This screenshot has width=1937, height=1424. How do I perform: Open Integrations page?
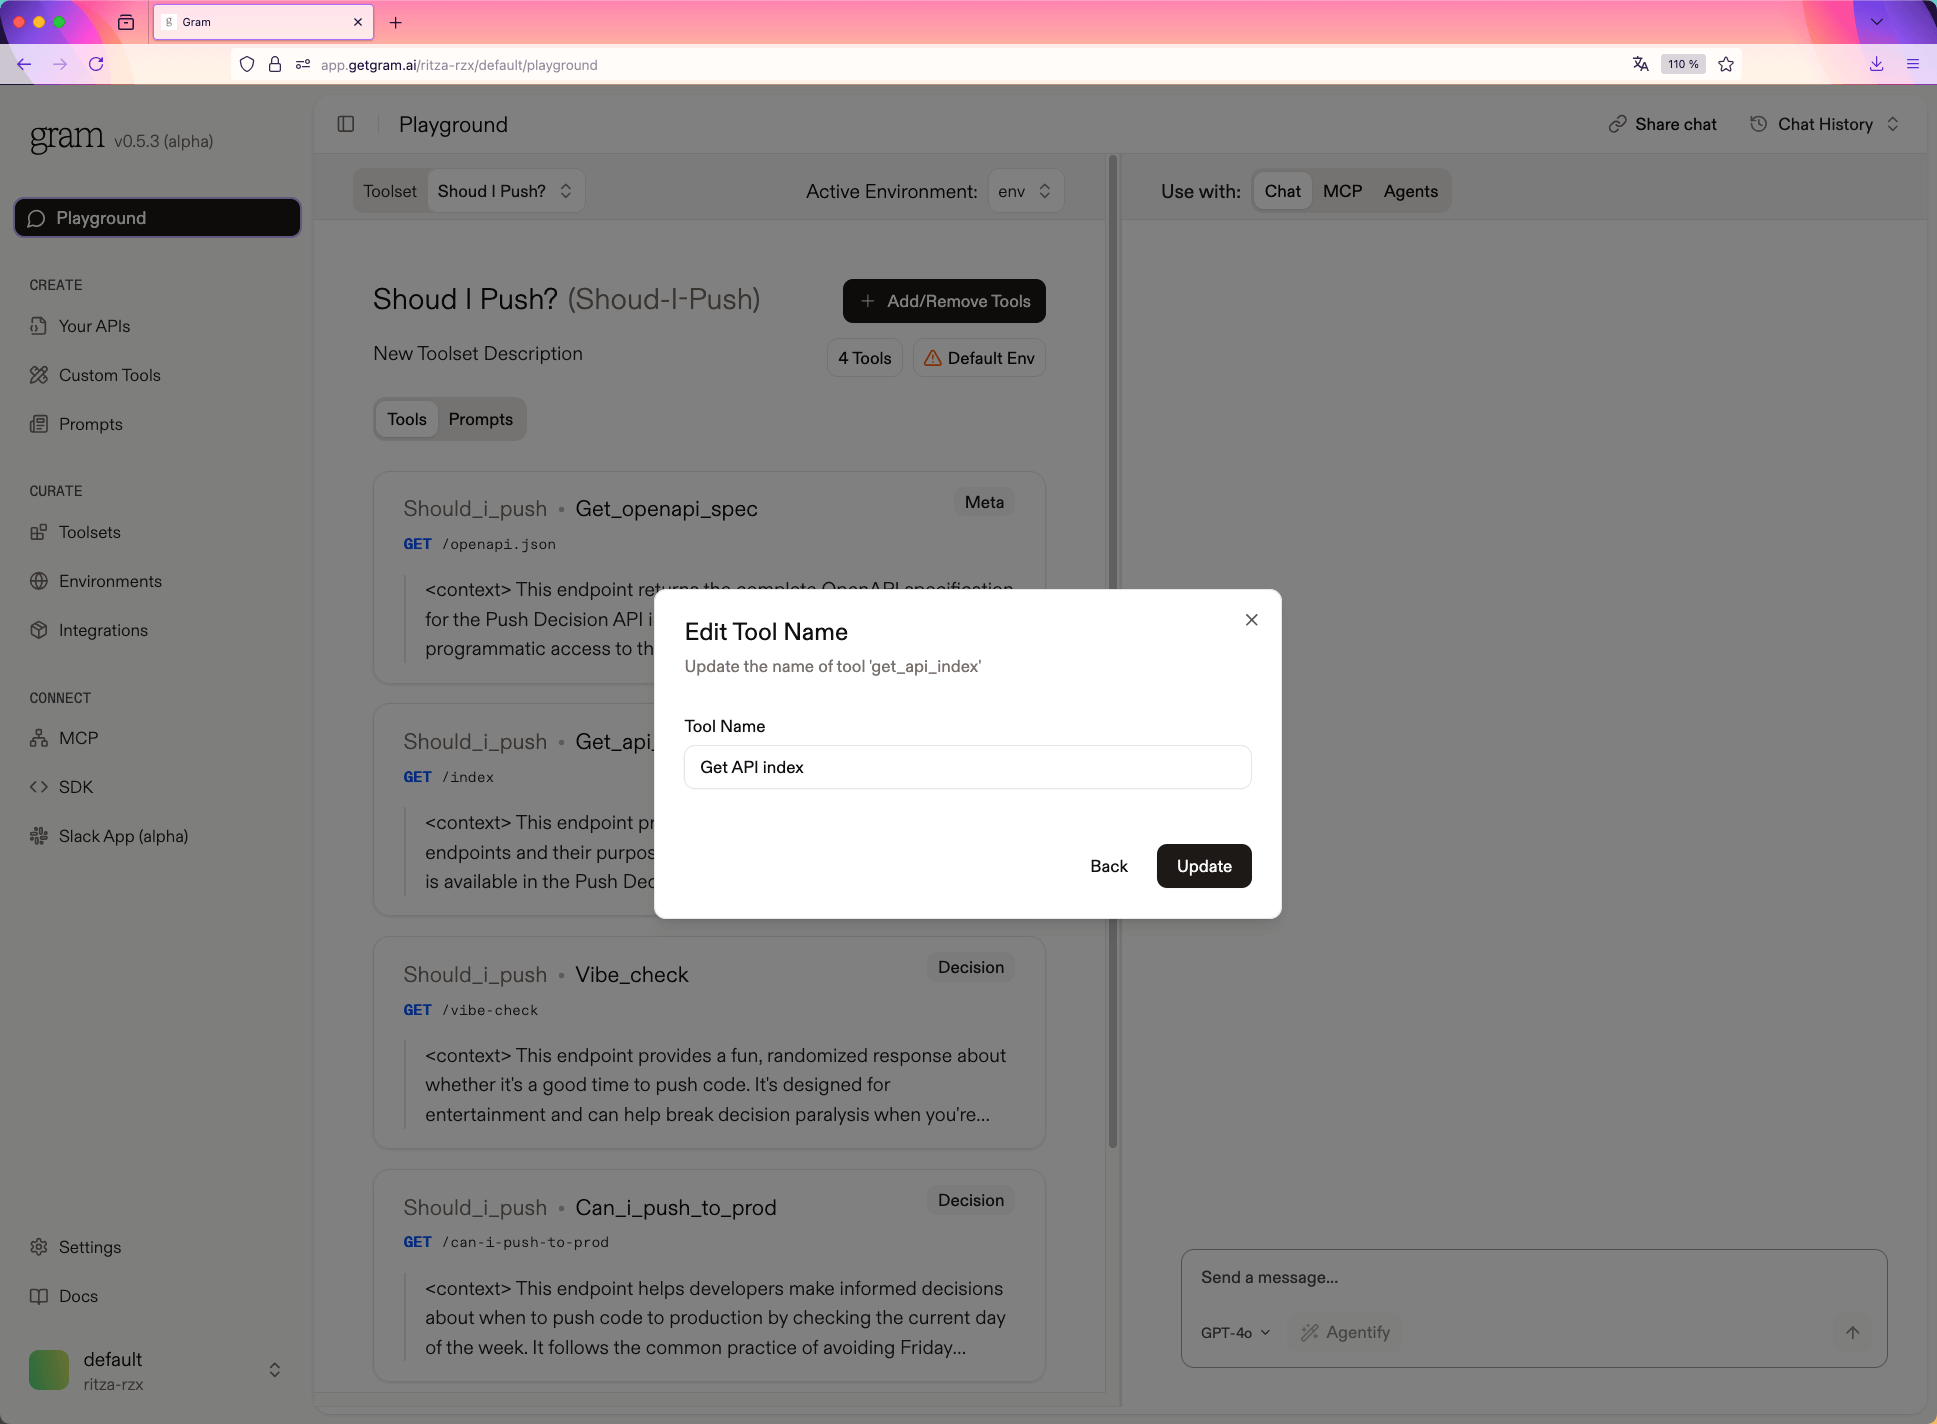click(89, 630)
